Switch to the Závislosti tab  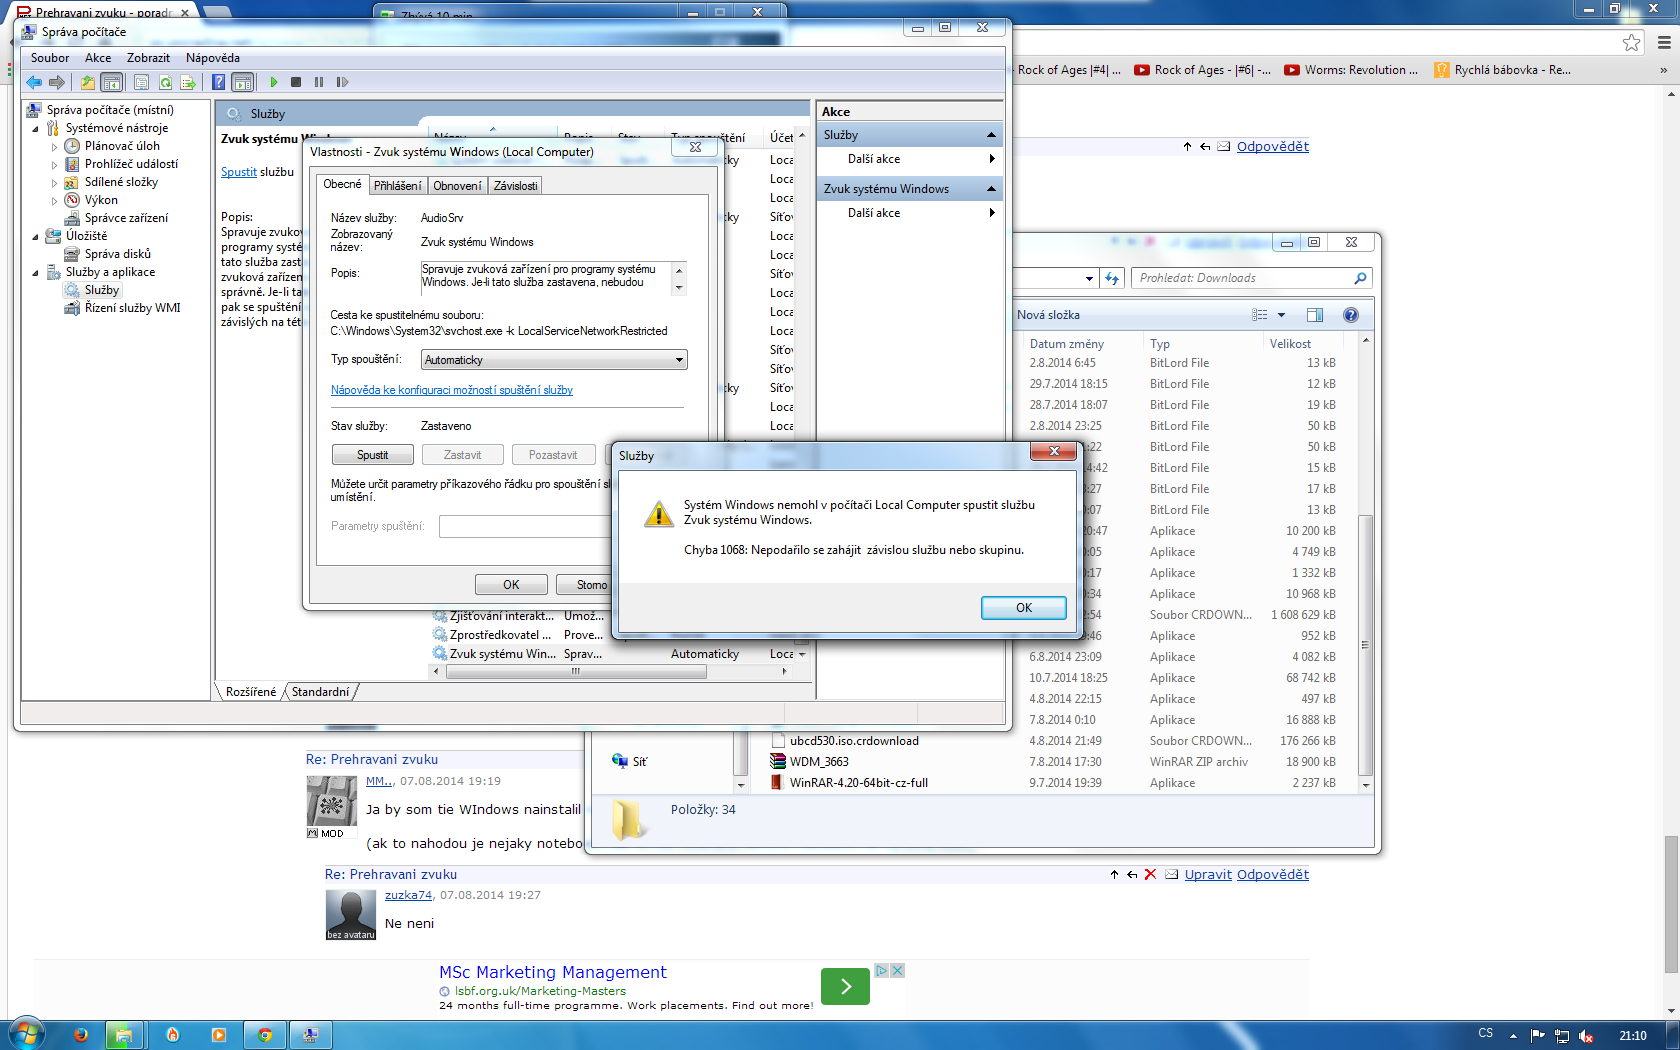click(x=516, y=186)
